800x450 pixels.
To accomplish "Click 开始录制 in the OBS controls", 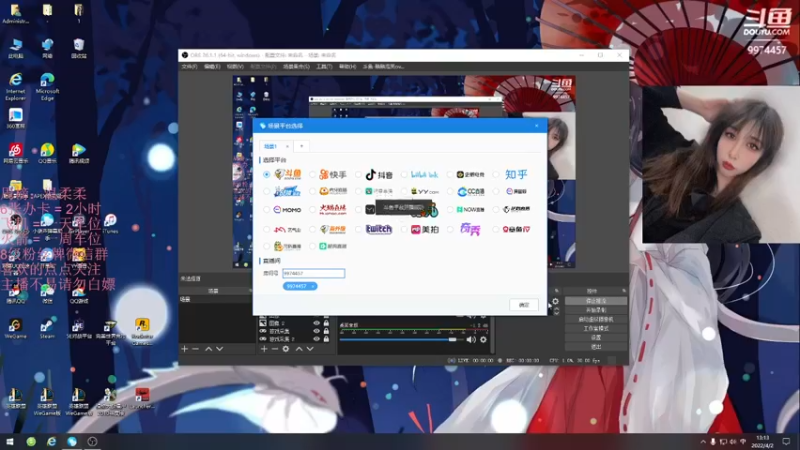I will tap(596, 310).
